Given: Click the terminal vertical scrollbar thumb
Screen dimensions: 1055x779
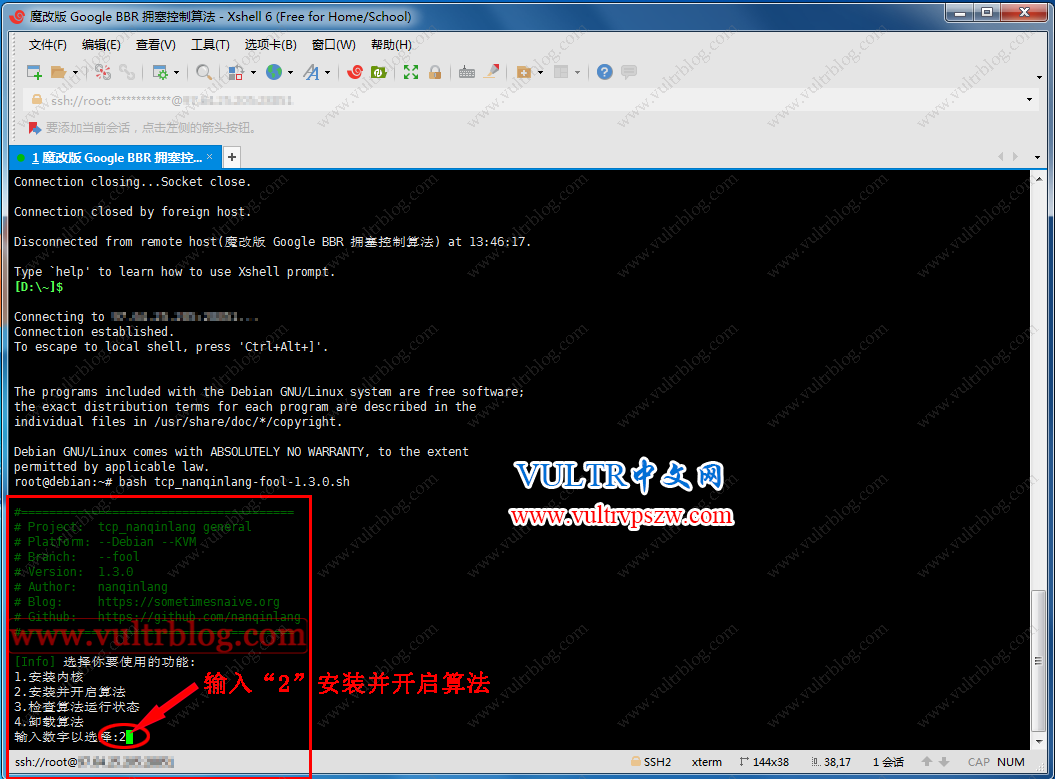Looking at the screenshot, I should click(1038, 661).
